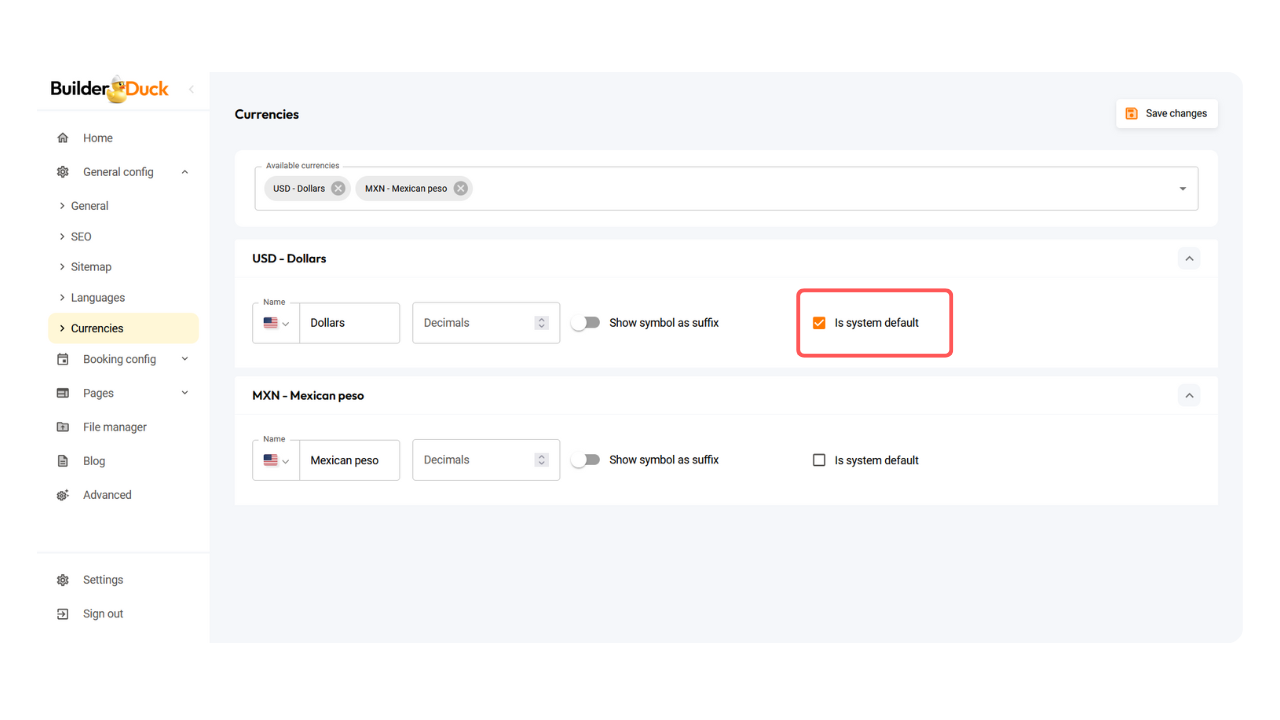Collapse the MXN - Mexican peso section
The image size is (1280, 720).
[x=1189, y=396]
